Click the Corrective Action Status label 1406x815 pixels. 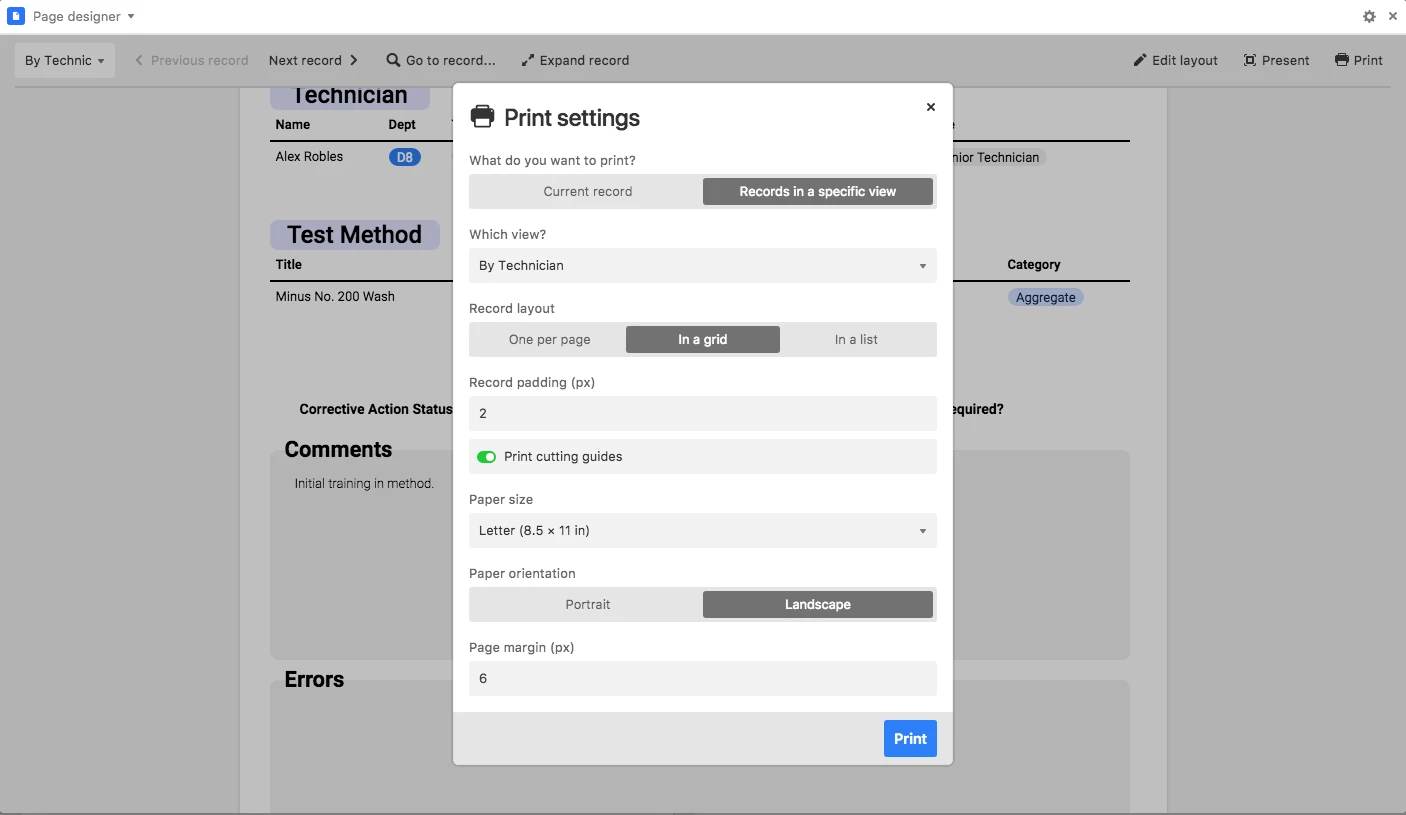(x=376, y=409)
